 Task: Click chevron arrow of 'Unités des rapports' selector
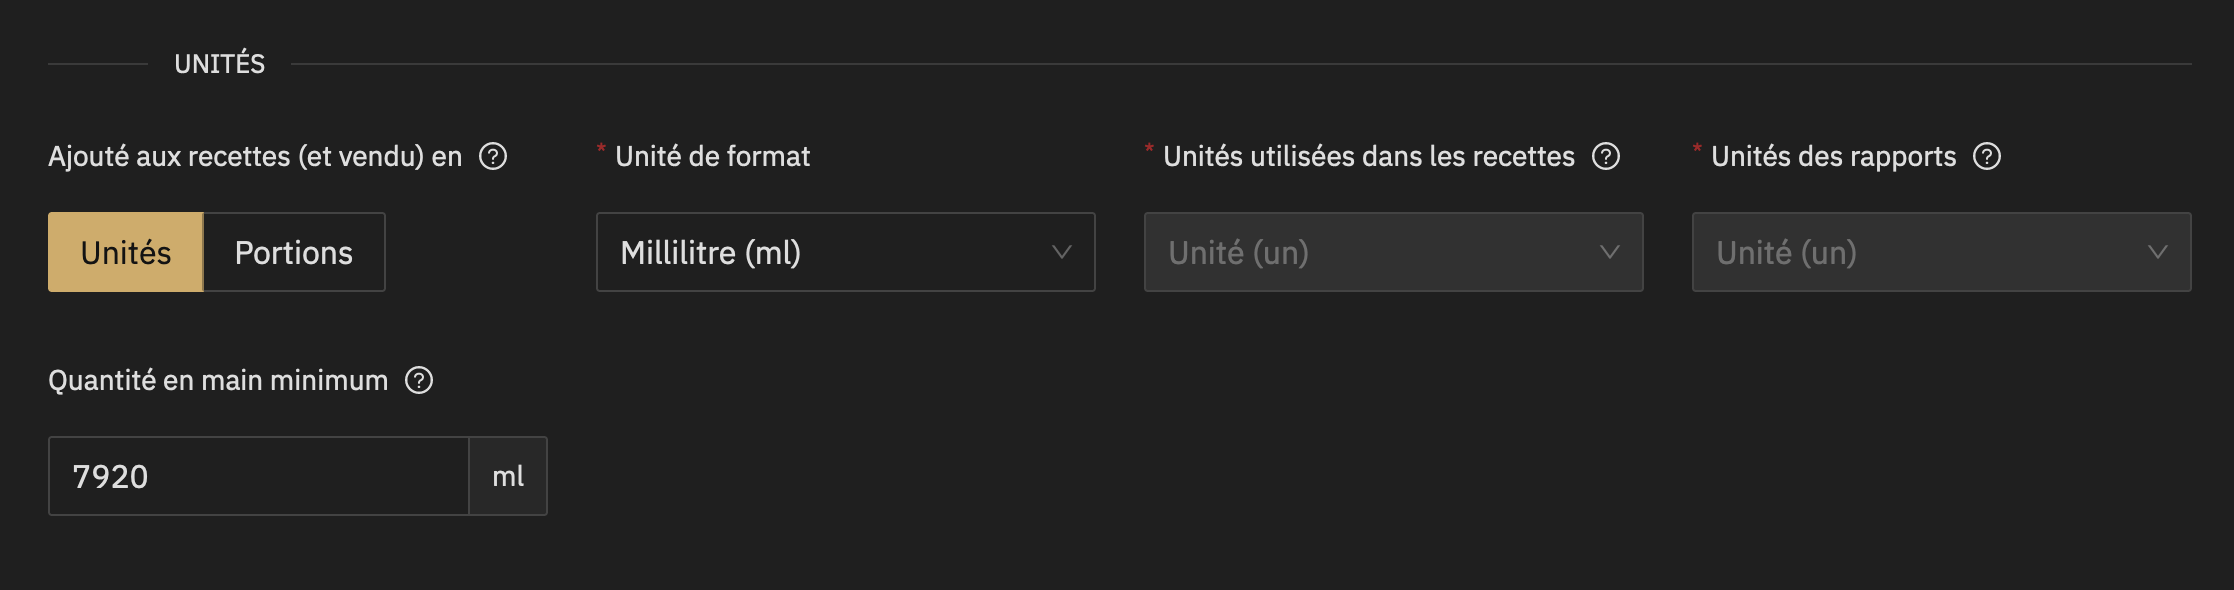[2158, 252]
